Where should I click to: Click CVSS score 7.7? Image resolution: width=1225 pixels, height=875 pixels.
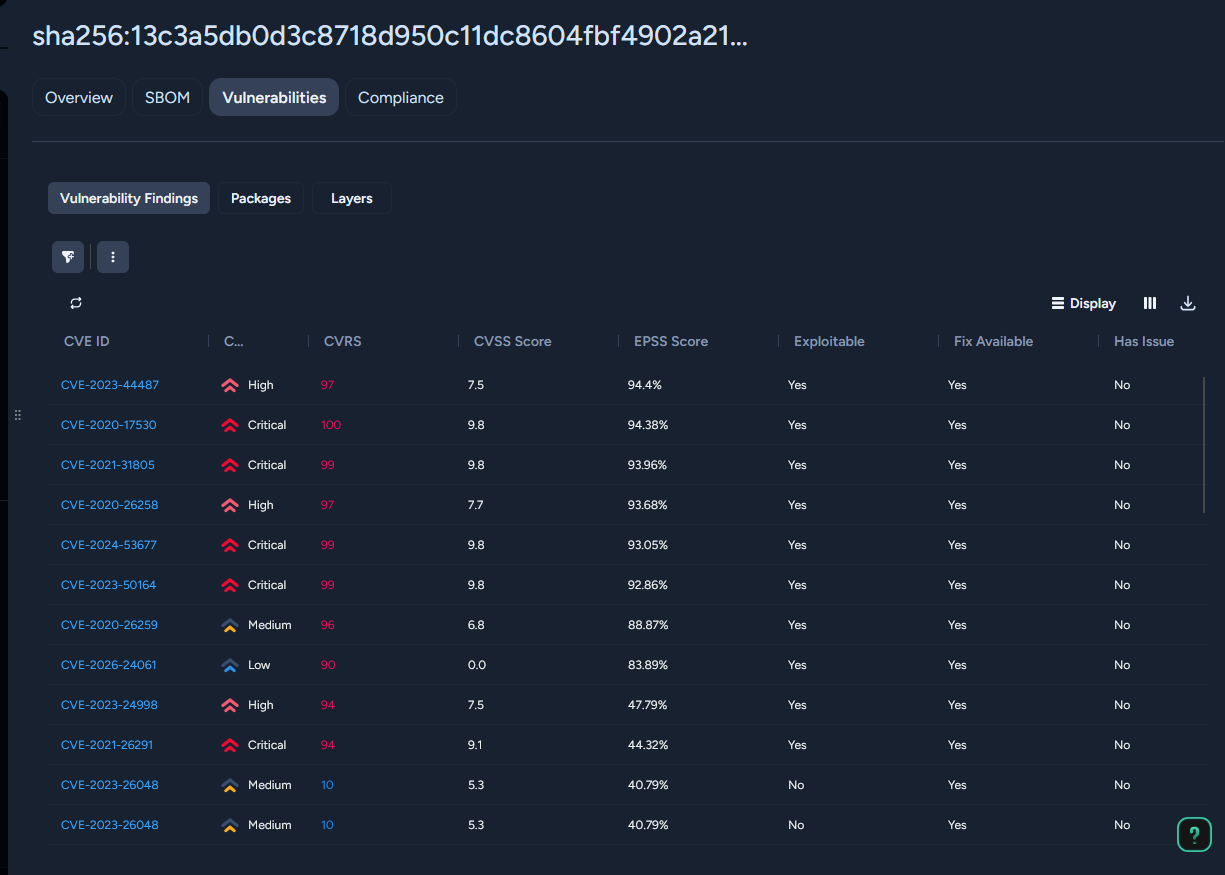[x=476, y=505]
